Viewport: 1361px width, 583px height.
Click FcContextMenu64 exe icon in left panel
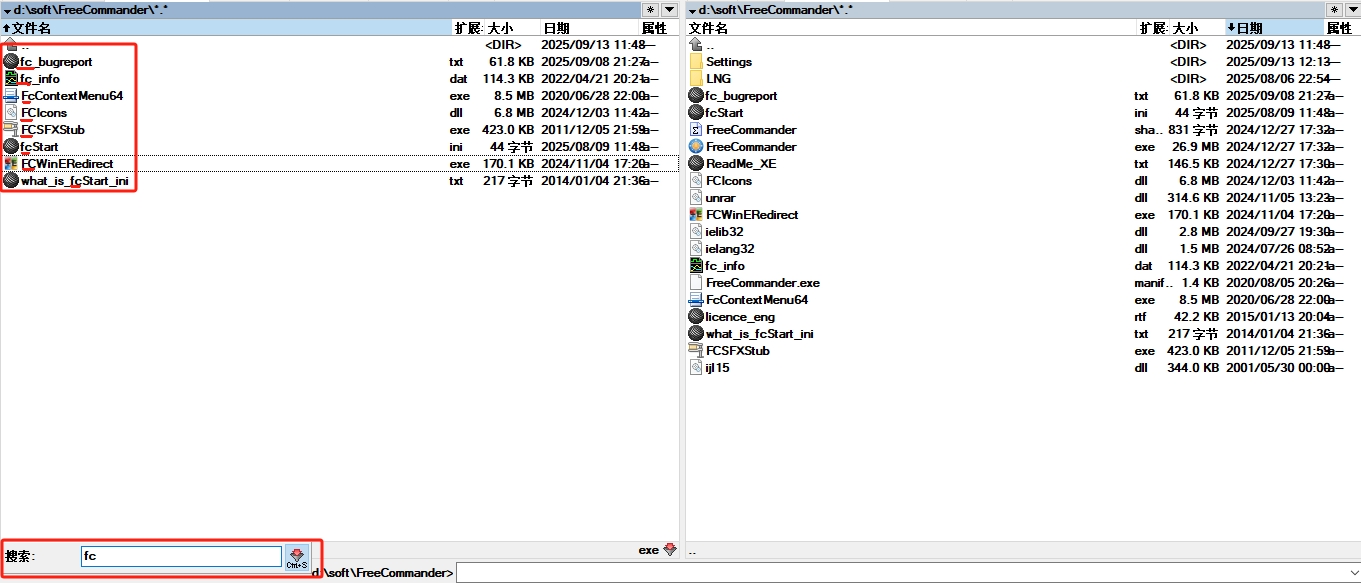(x=11, y=96)
